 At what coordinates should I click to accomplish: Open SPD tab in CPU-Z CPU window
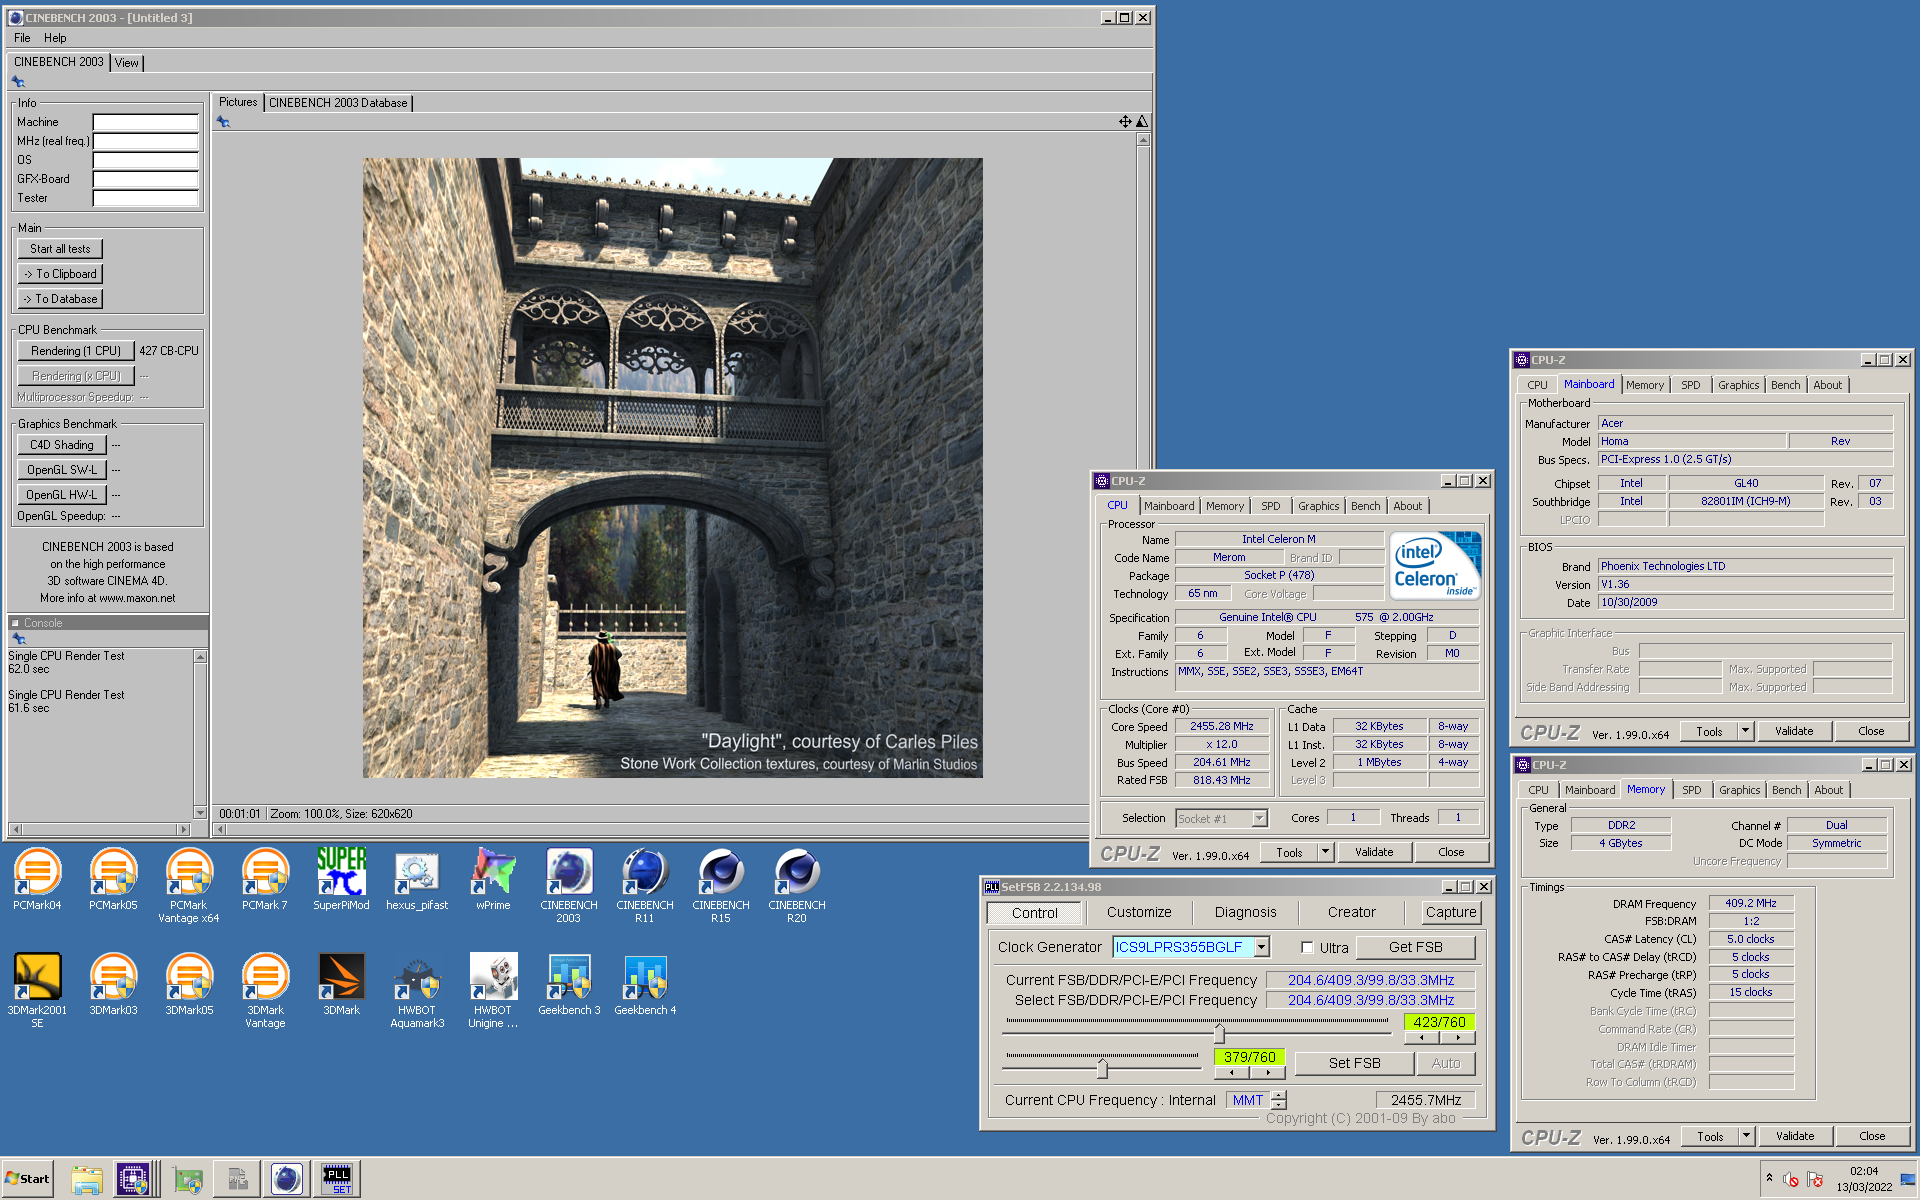point(1270,506)
